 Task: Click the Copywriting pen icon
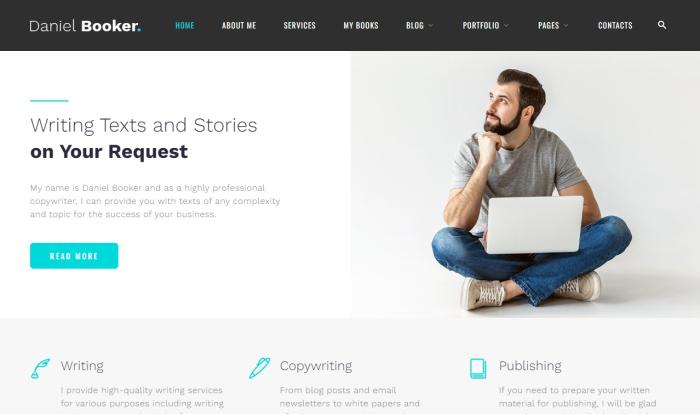tap(259, 368)
